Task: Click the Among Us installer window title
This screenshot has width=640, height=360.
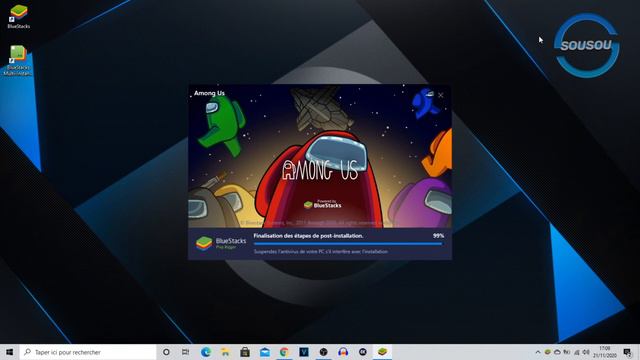Action: click(x=209, y=93)
